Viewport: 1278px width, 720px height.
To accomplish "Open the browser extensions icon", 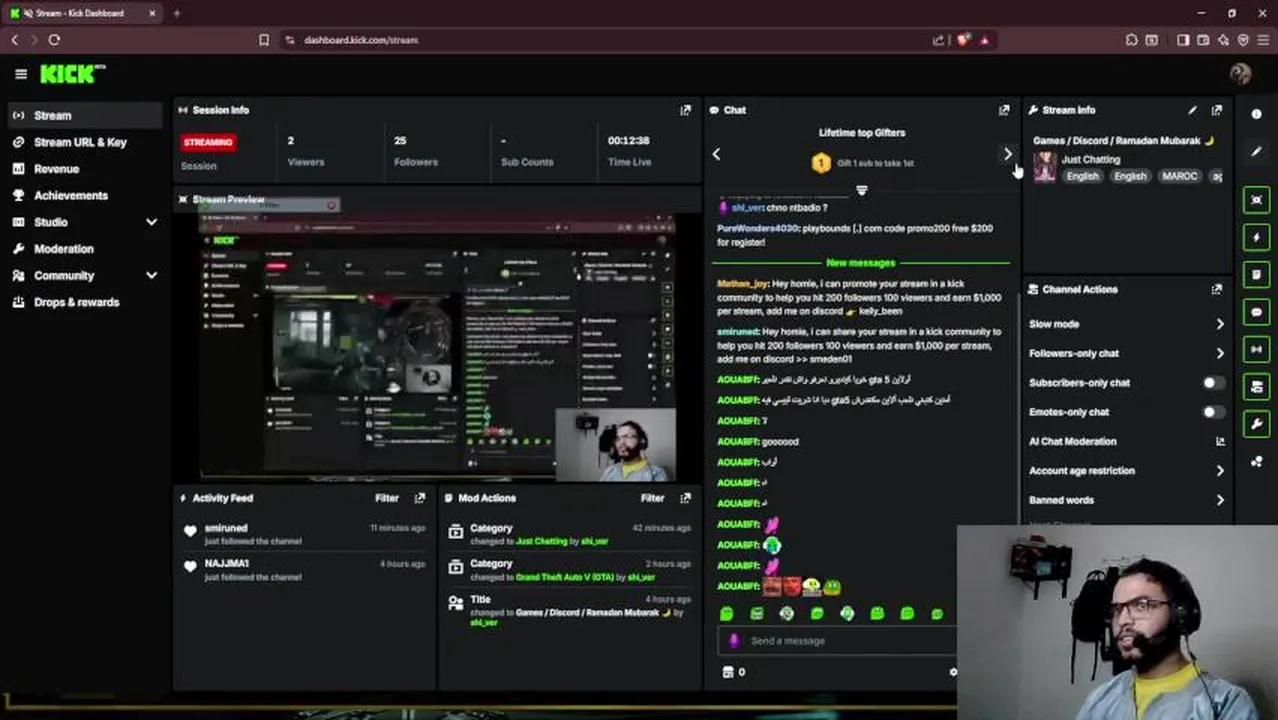I will coord(1131,40).
